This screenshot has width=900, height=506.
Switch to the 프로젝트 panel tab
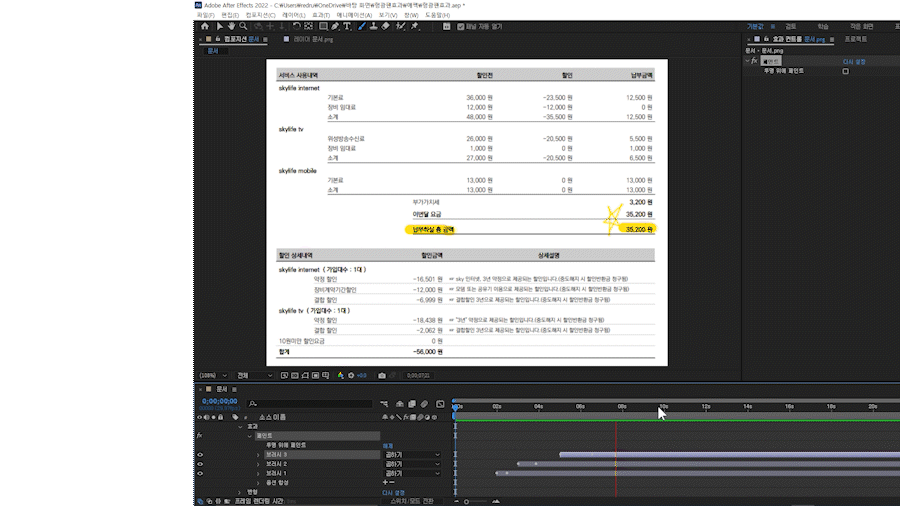856,39
